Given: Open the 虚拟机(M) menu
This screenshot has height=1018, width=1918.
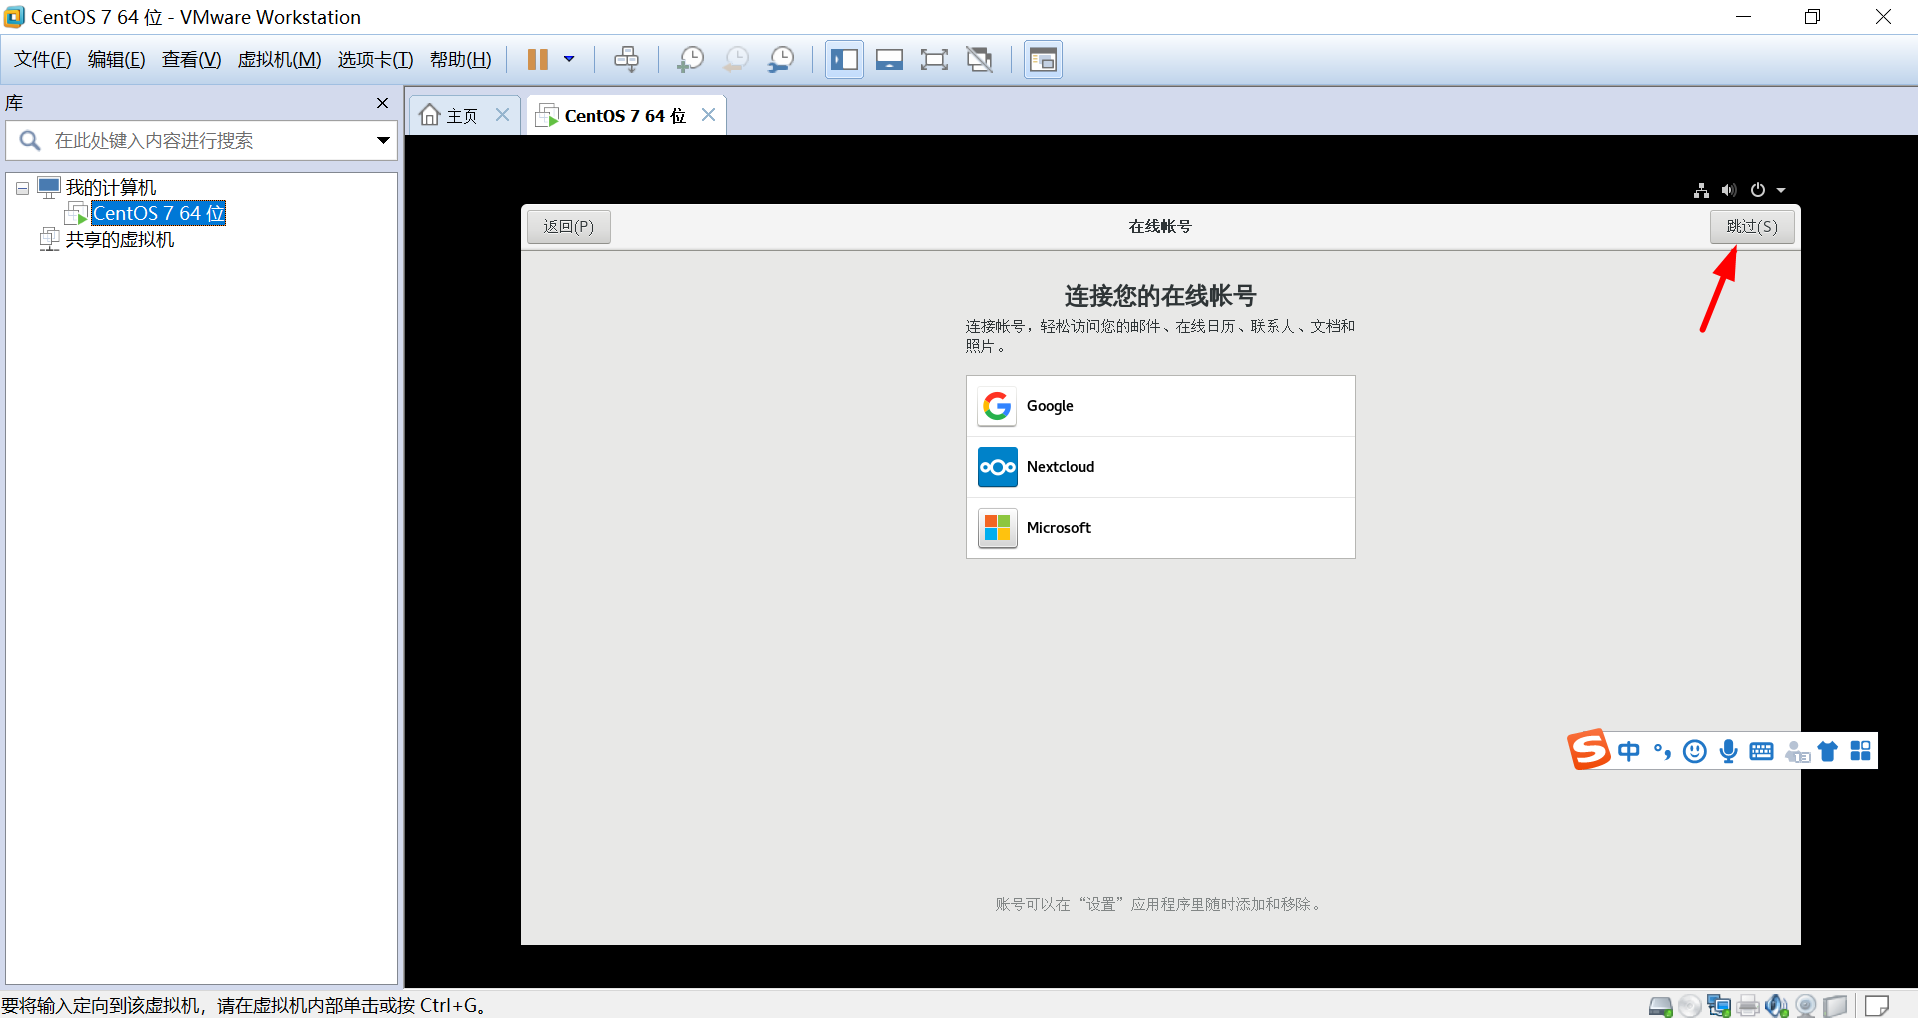Looking at the screenshot, I should tap(279, 60).
